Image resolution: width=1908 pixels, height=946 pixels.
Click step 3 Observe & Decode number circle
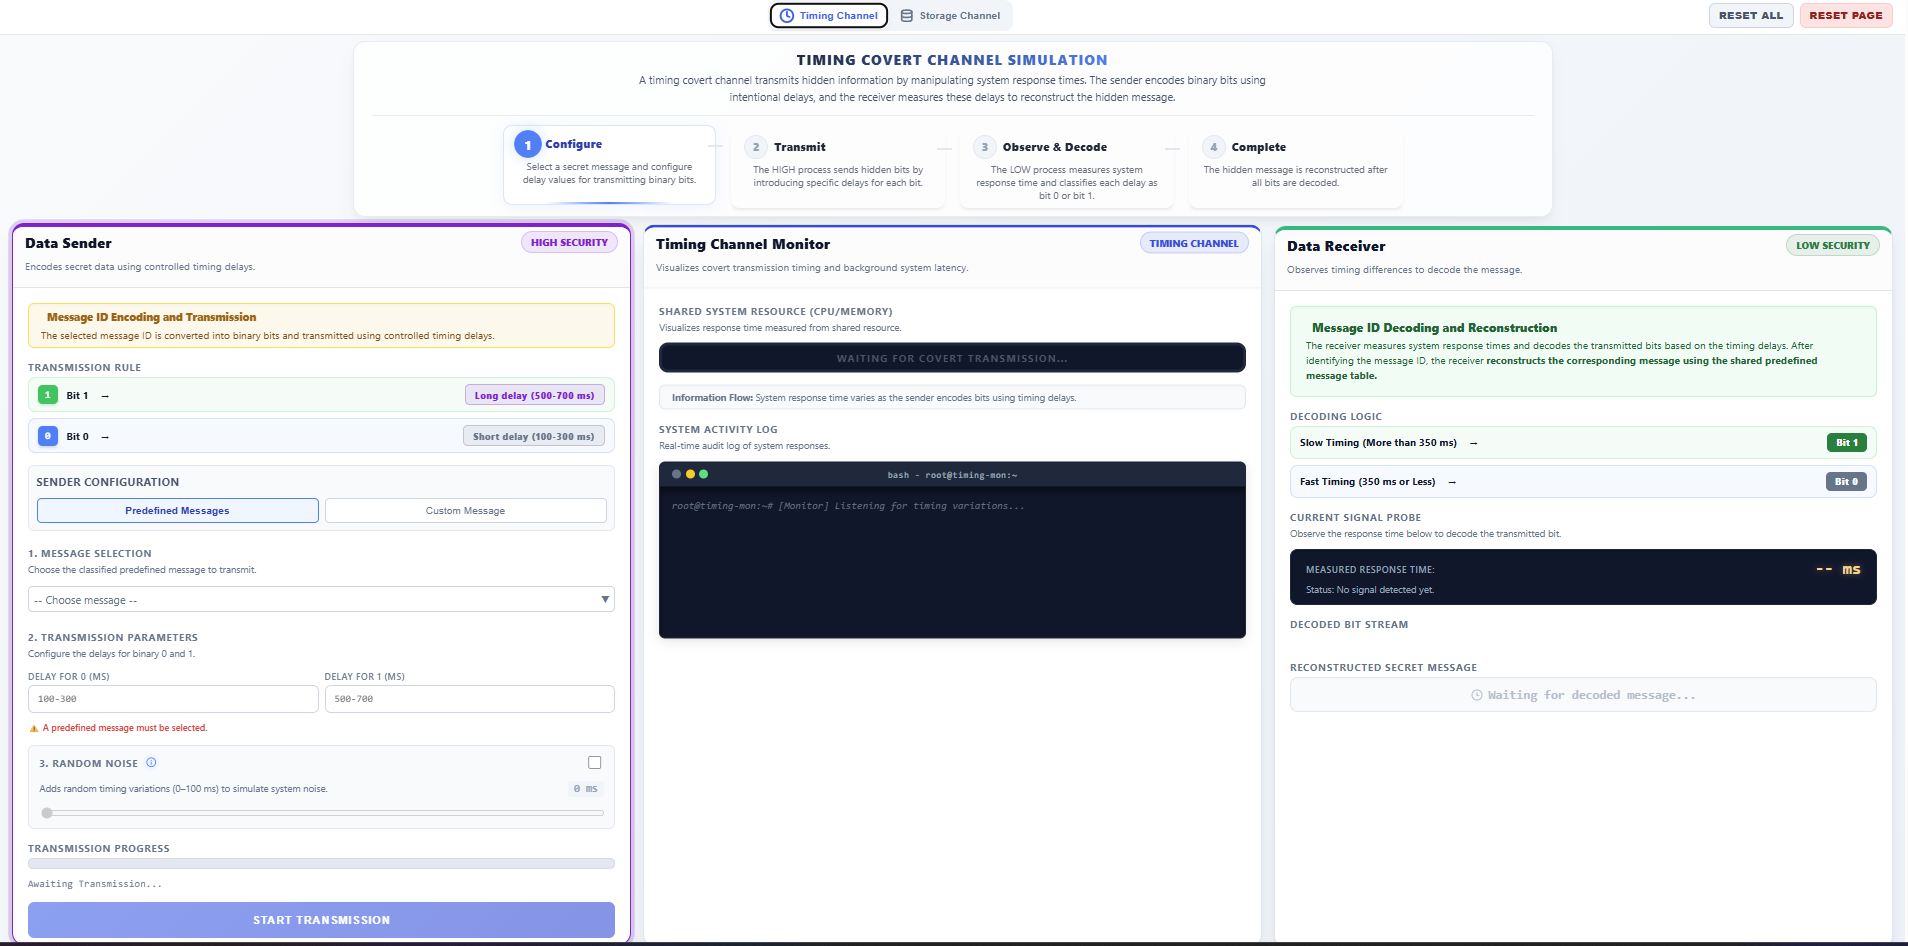[985, 147]
